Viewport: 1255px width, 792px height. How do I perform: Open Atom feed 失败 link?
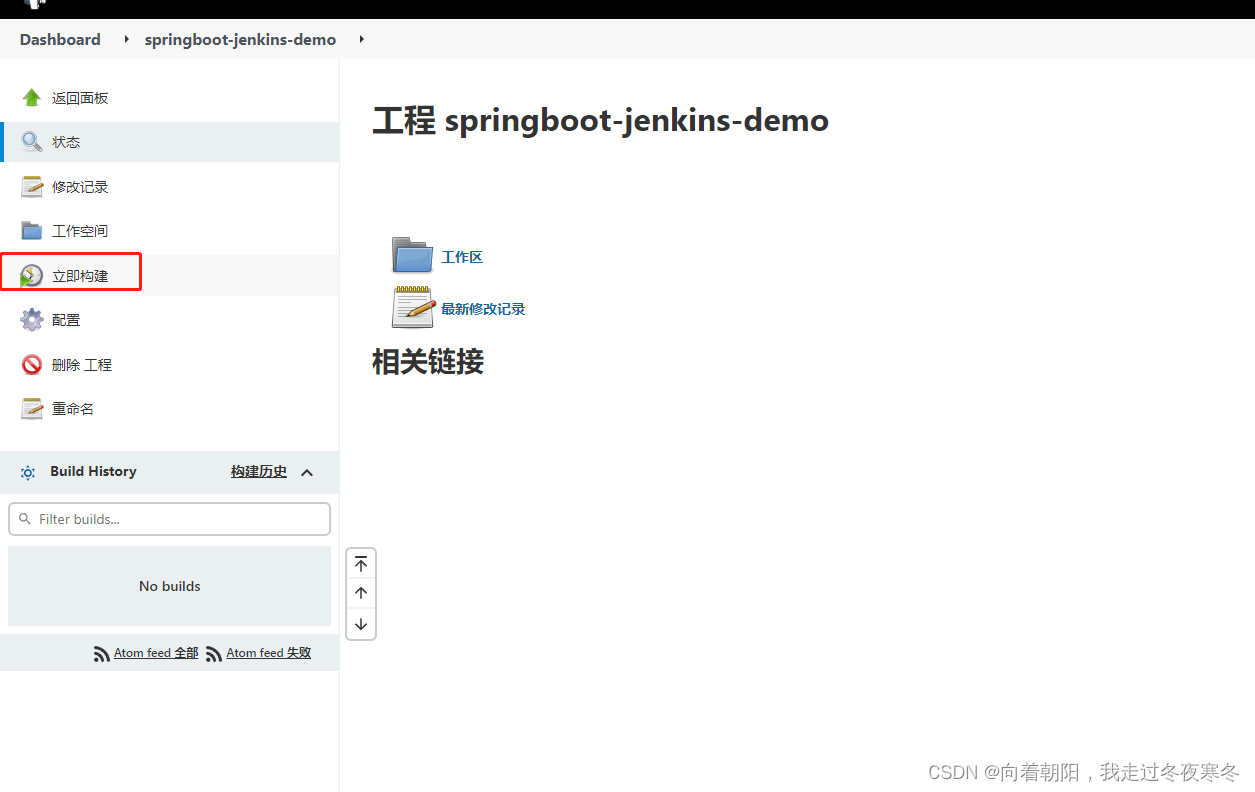[269, 653]
